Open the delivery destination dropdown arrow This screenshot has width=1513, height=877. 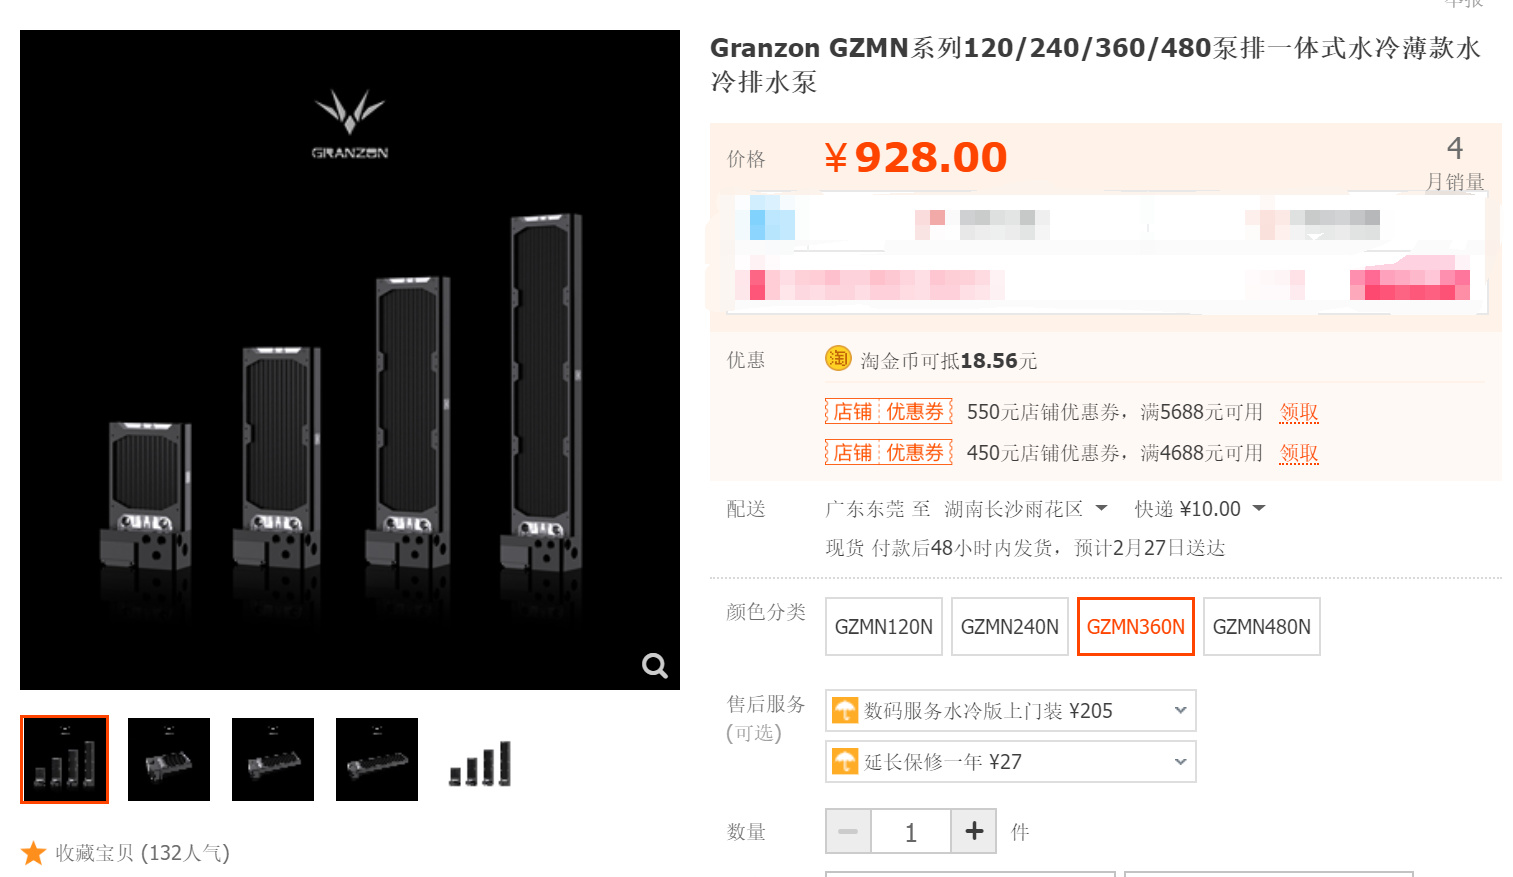coord(1101,508)
